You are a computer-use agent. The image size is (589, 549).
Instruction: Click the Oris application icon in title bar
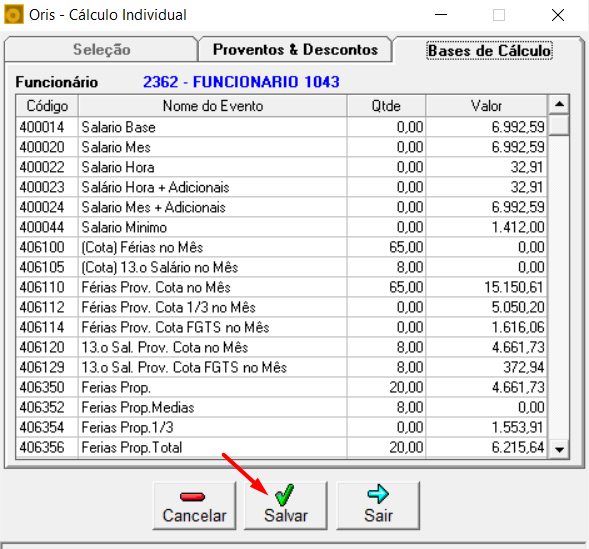(14, 15)
